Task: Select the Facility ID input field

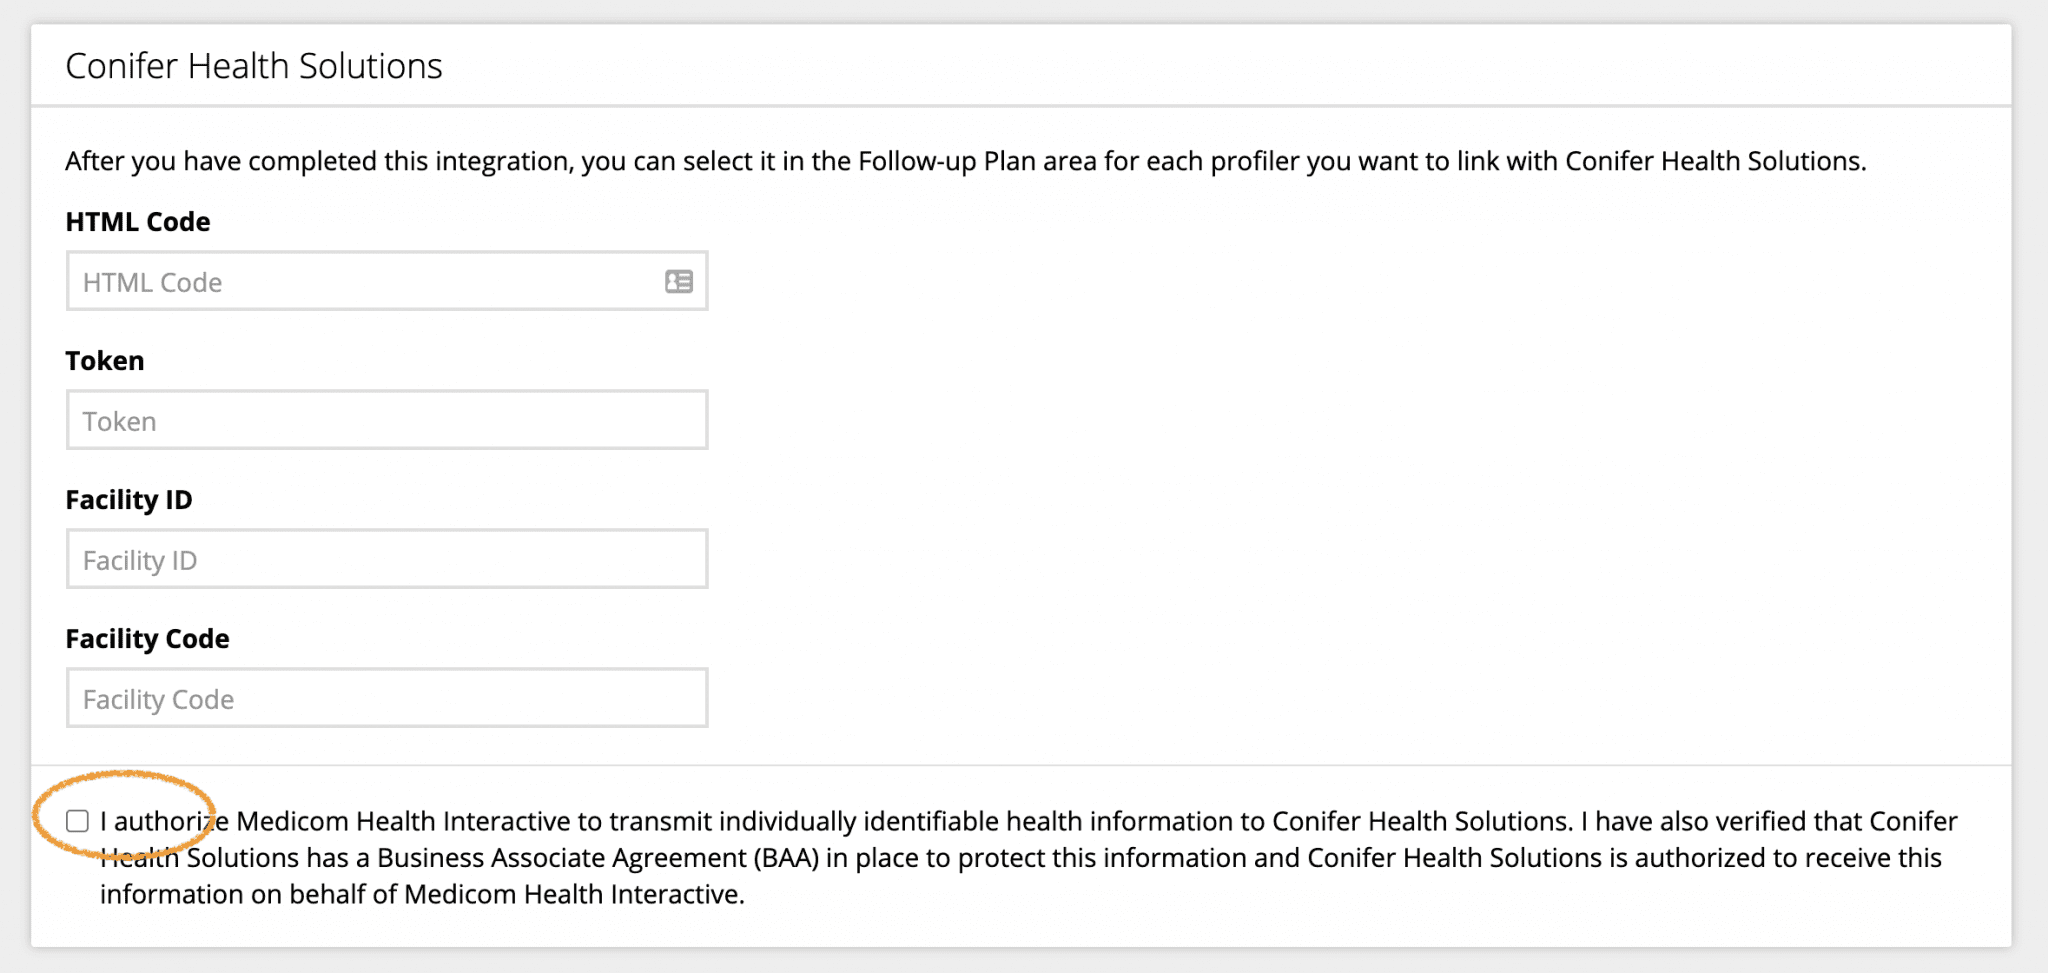Action: click(386, 560)
